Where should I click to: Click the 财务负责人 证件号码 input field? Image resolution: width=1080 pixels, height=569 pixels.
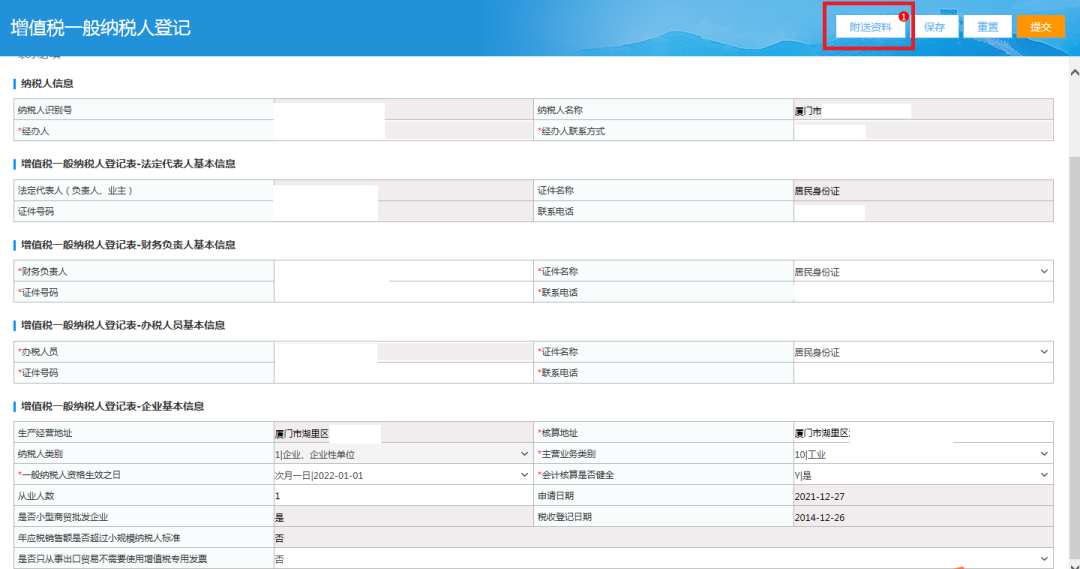point(403,292)
